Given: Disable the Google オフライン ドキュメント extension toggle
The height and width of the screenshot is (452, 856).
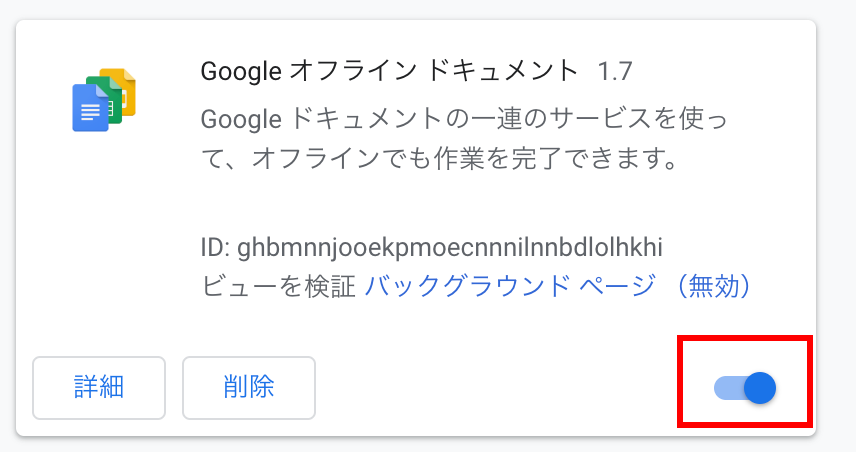Looking at the screenshot, I should pos(745,388).
